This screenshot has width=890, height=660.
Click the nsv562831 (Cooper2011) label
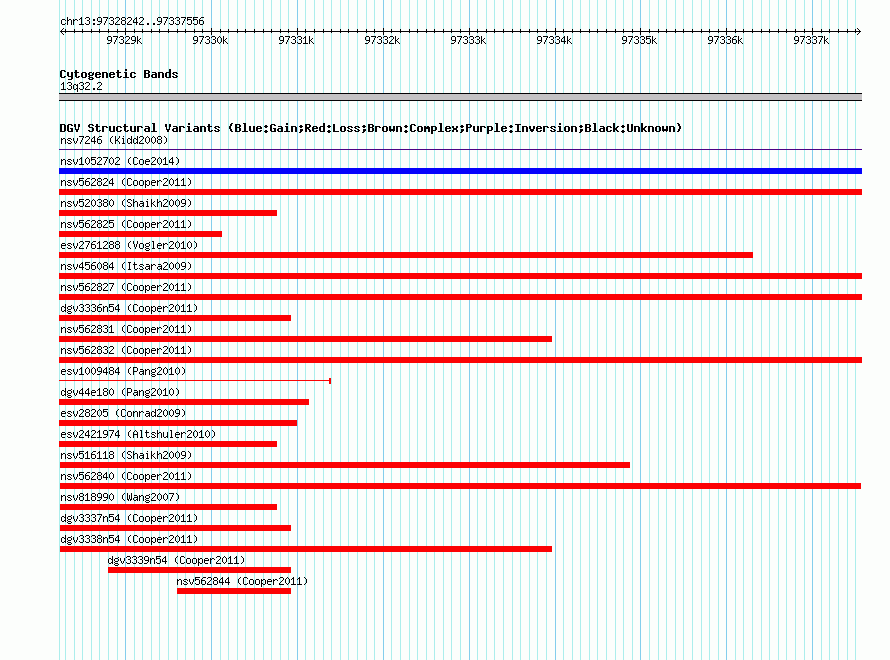click(126, 329)
